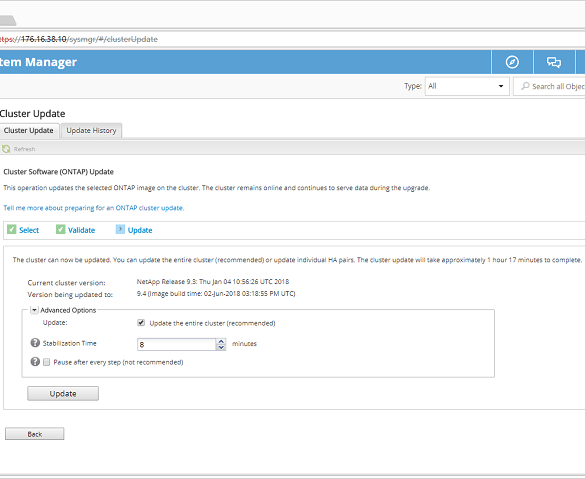
Task: Click the minutes unit label
Action: point(244,344)
